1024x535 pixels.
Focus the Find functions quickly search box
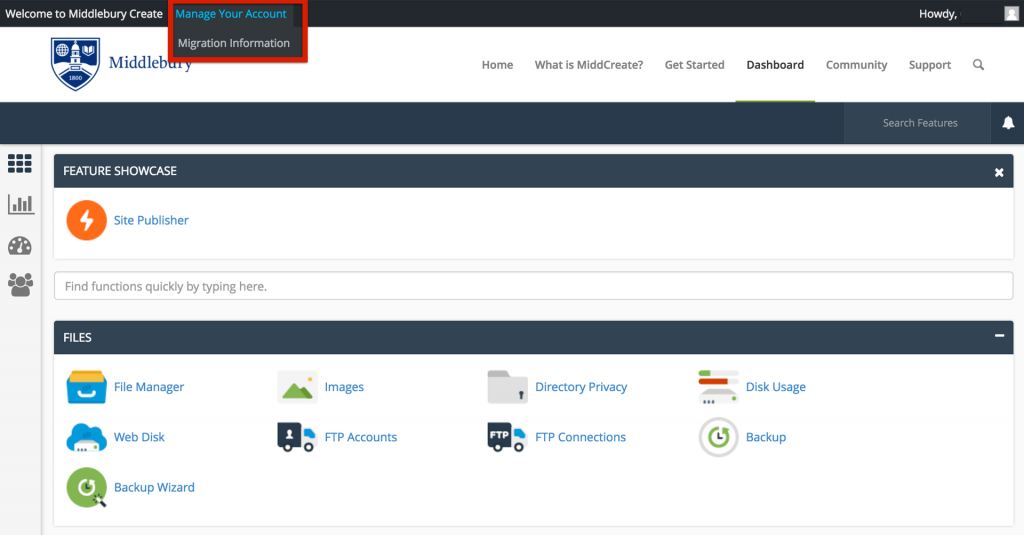(533, 286)
